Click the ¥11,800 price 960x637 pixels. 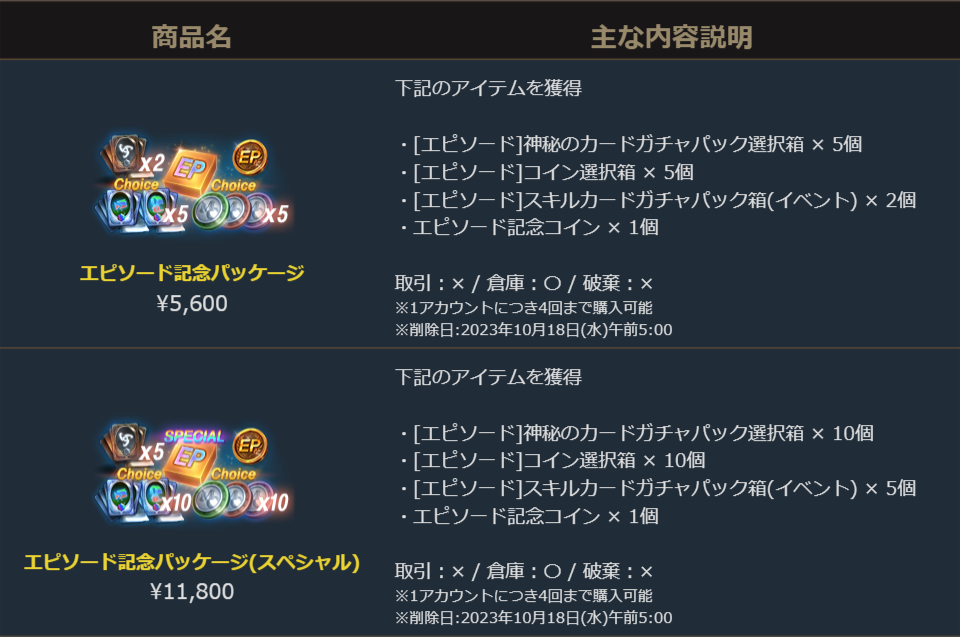pos(192,592)
